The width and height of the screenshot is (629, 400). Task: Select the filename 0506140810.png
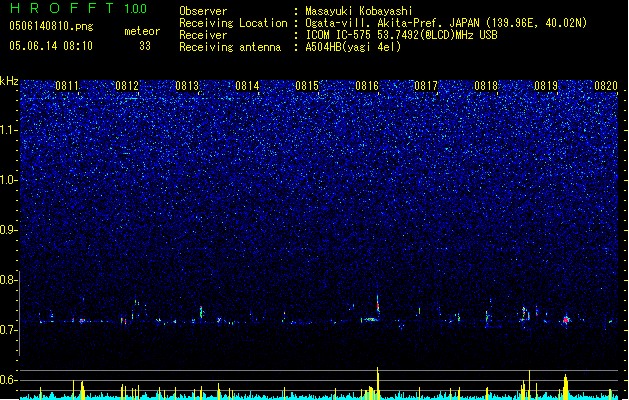[51, 26]
